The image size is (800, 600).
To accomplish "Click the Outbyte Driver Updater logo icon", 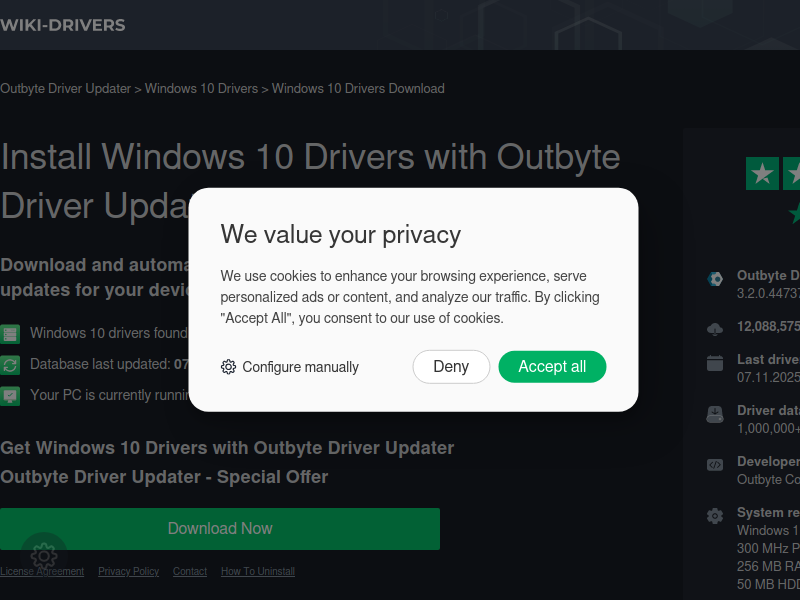I will pos(715,279).
